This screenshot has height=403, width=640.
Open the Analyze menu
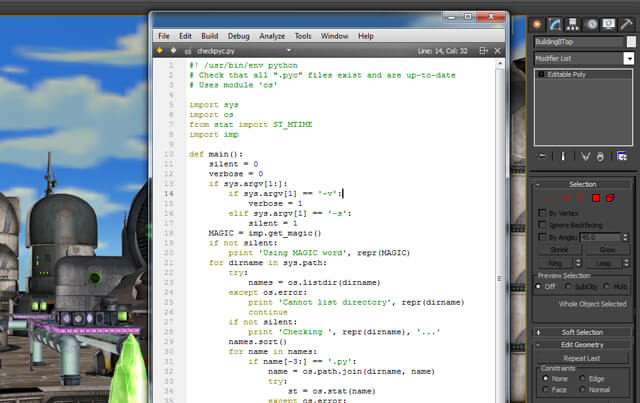coord(272,35)
